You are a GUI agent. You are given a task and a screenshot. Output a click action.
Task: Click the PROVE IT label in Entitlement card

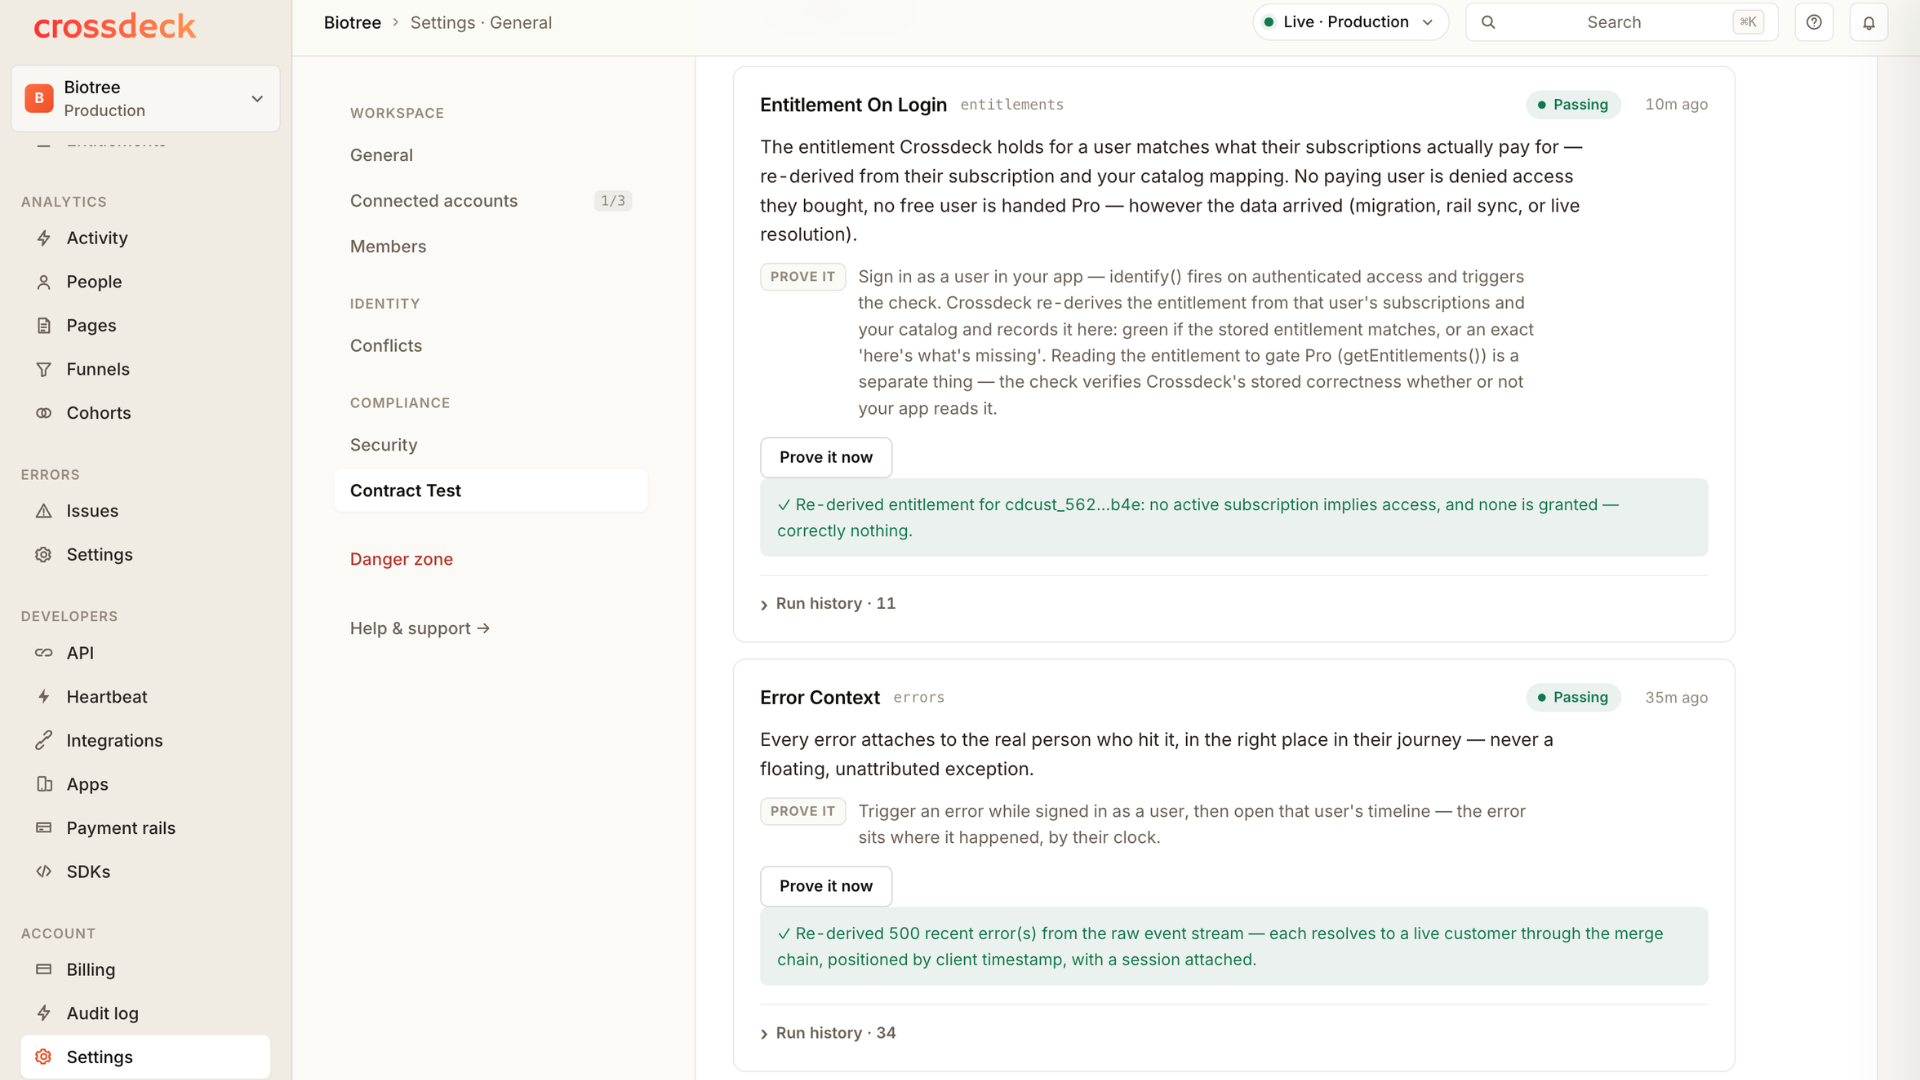(803, 277)
